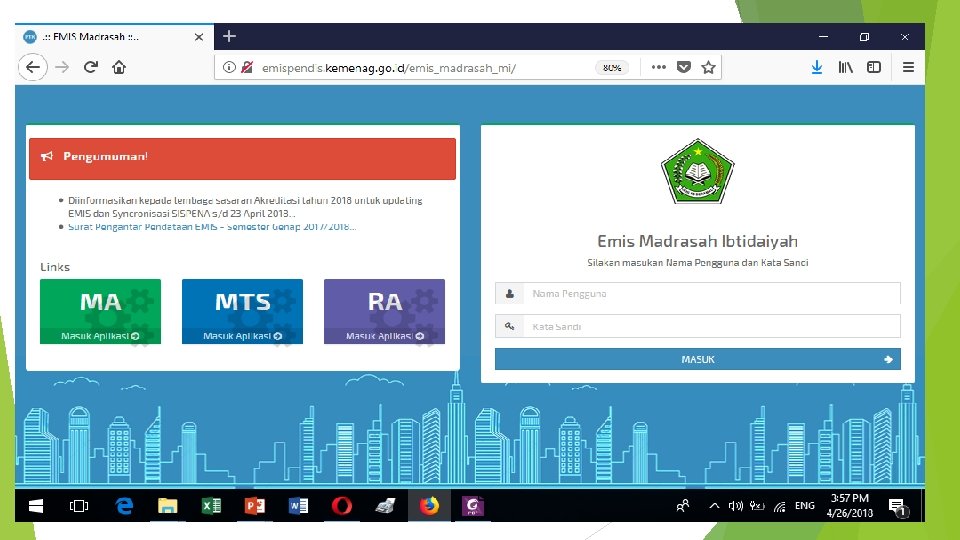Screen dimensions: 960x540
Task: Open the network status icon in the tray
Action: pyautogui.click(x=779, y=506)
